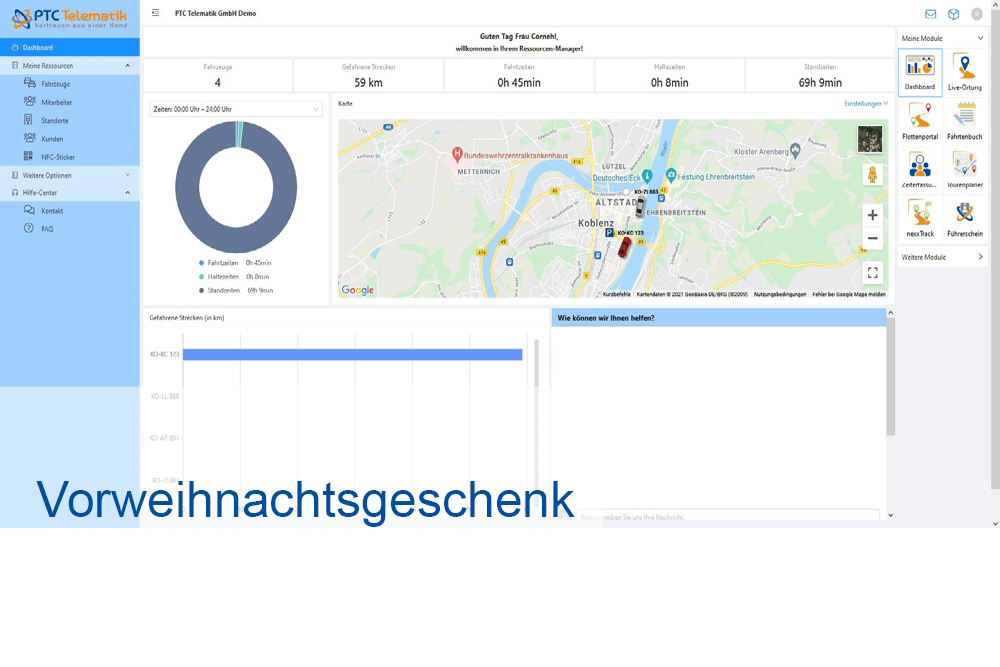Open the nexxTrack module
Viewport: 1000px width, 667px height.
click(920, 217)
